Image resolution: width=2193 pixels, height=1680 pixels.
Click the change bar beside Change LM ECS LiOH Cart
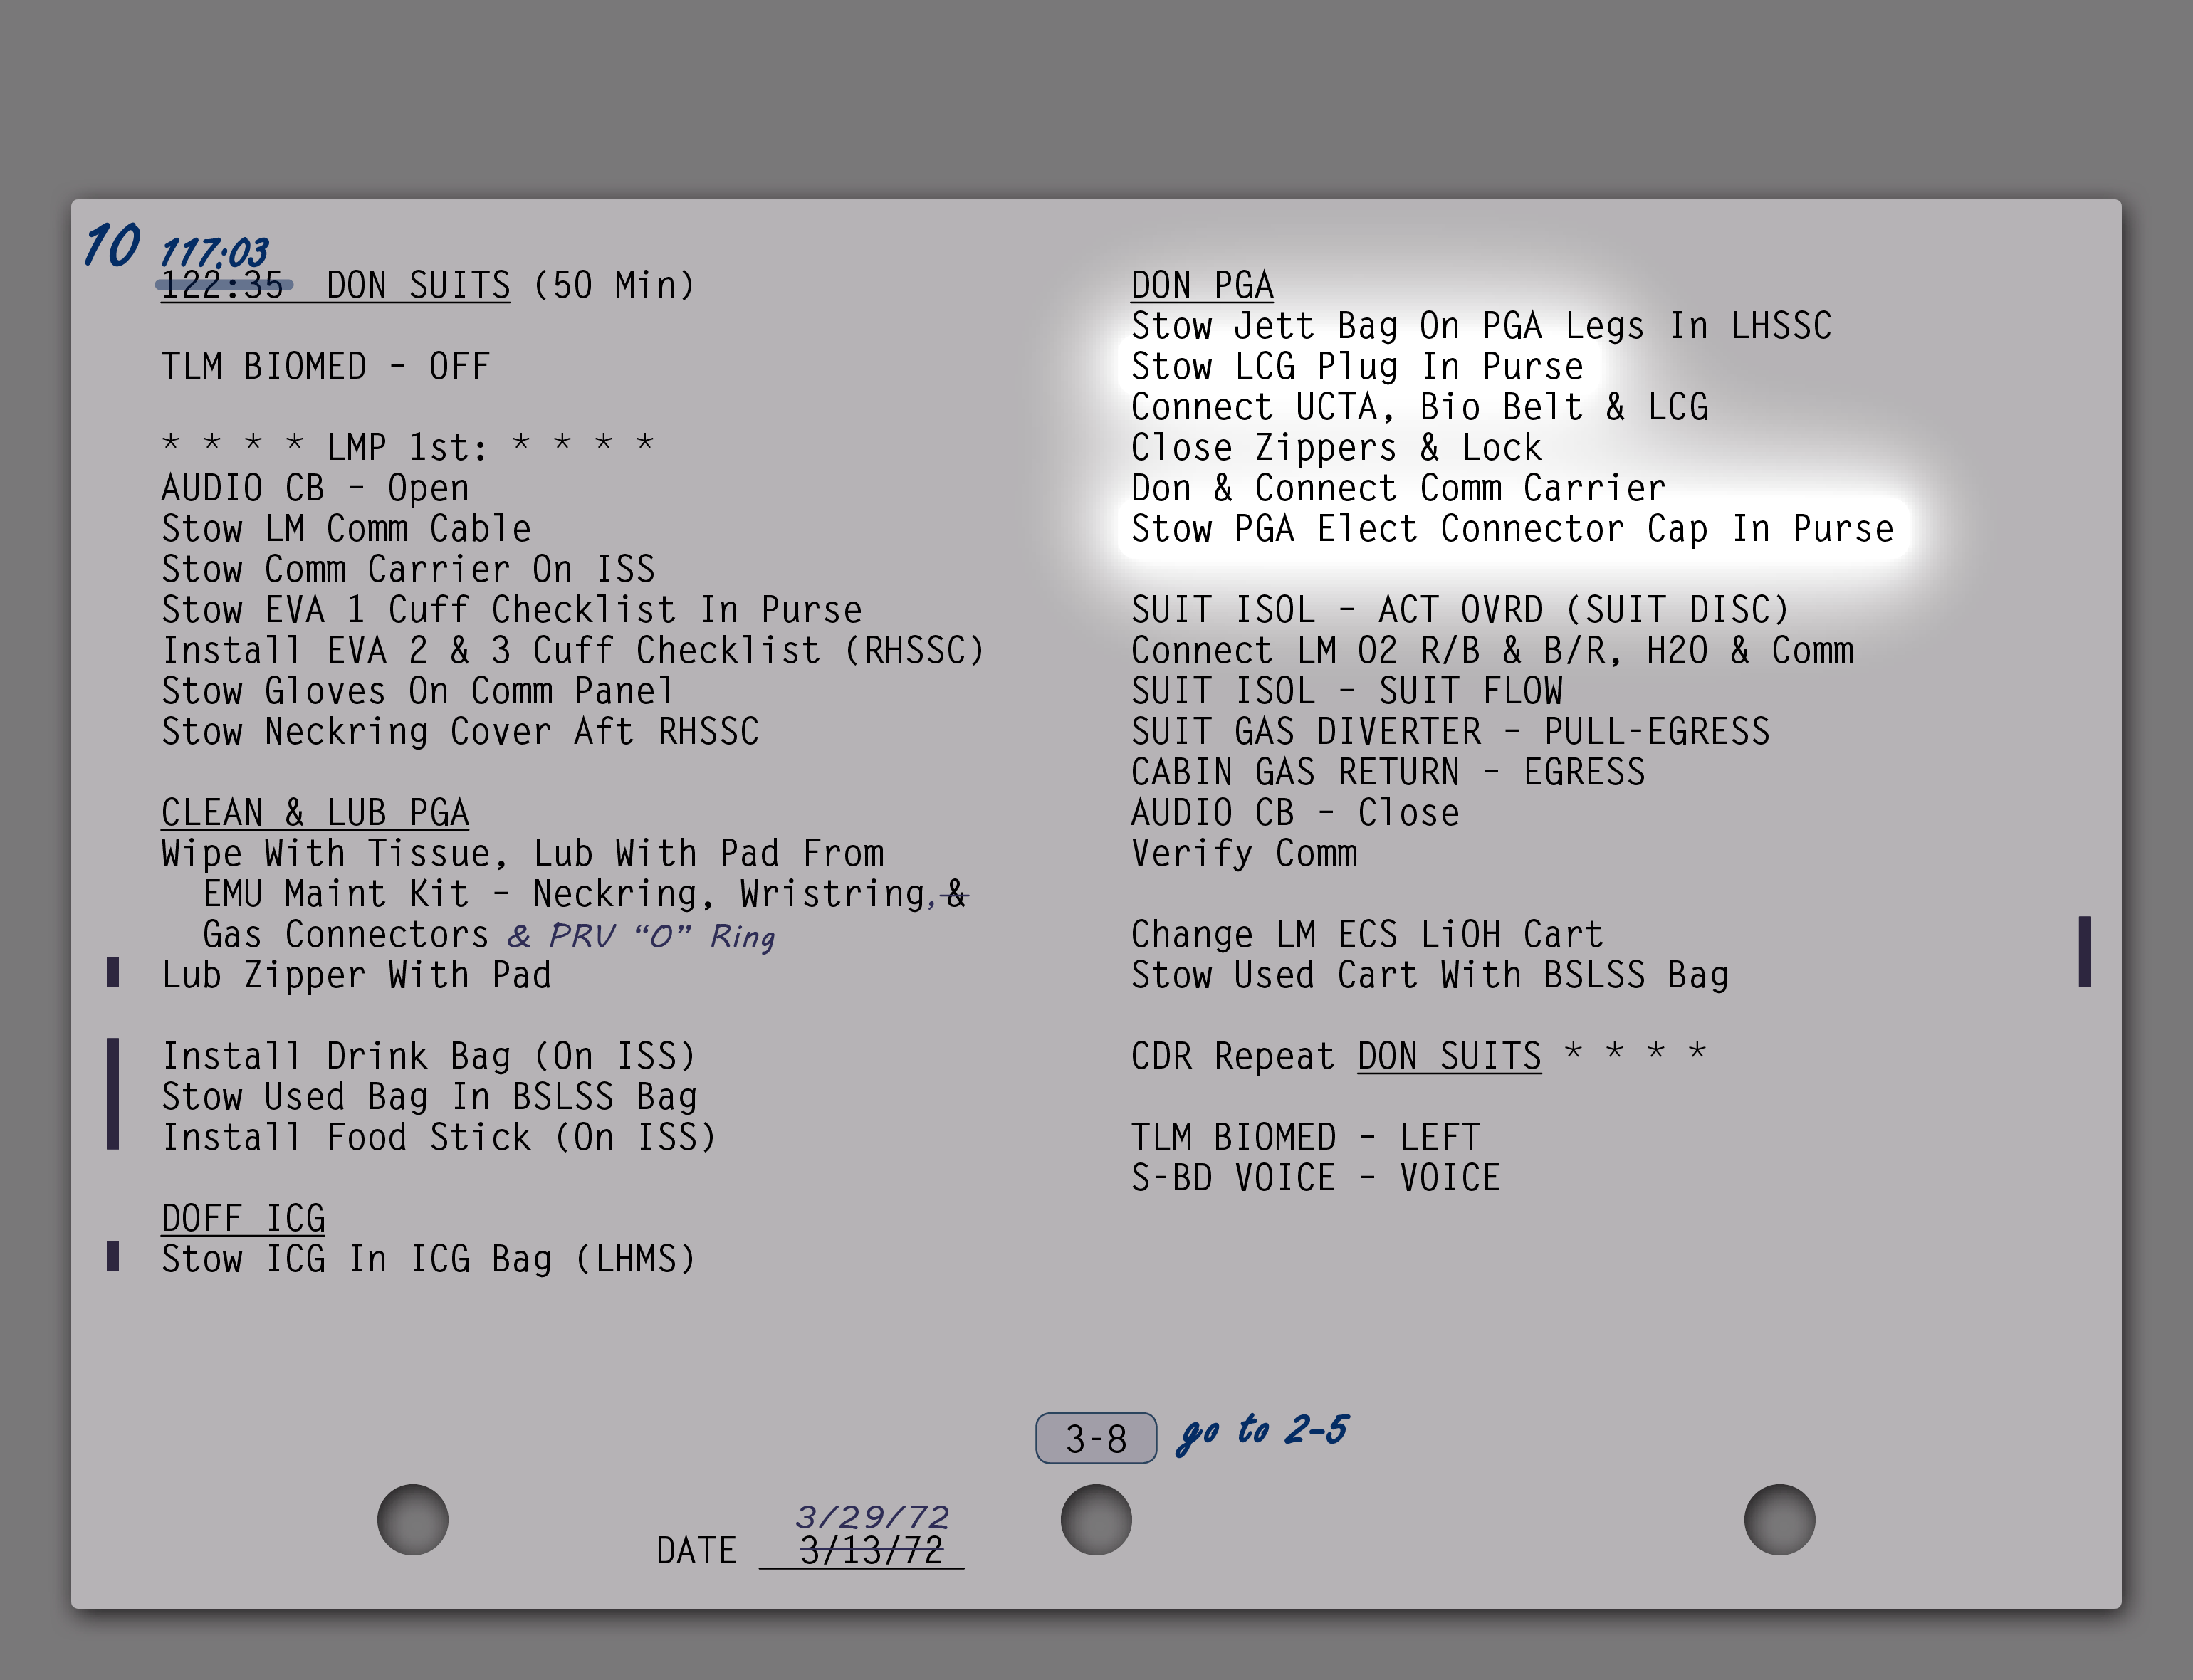(x=2084, y=951)
